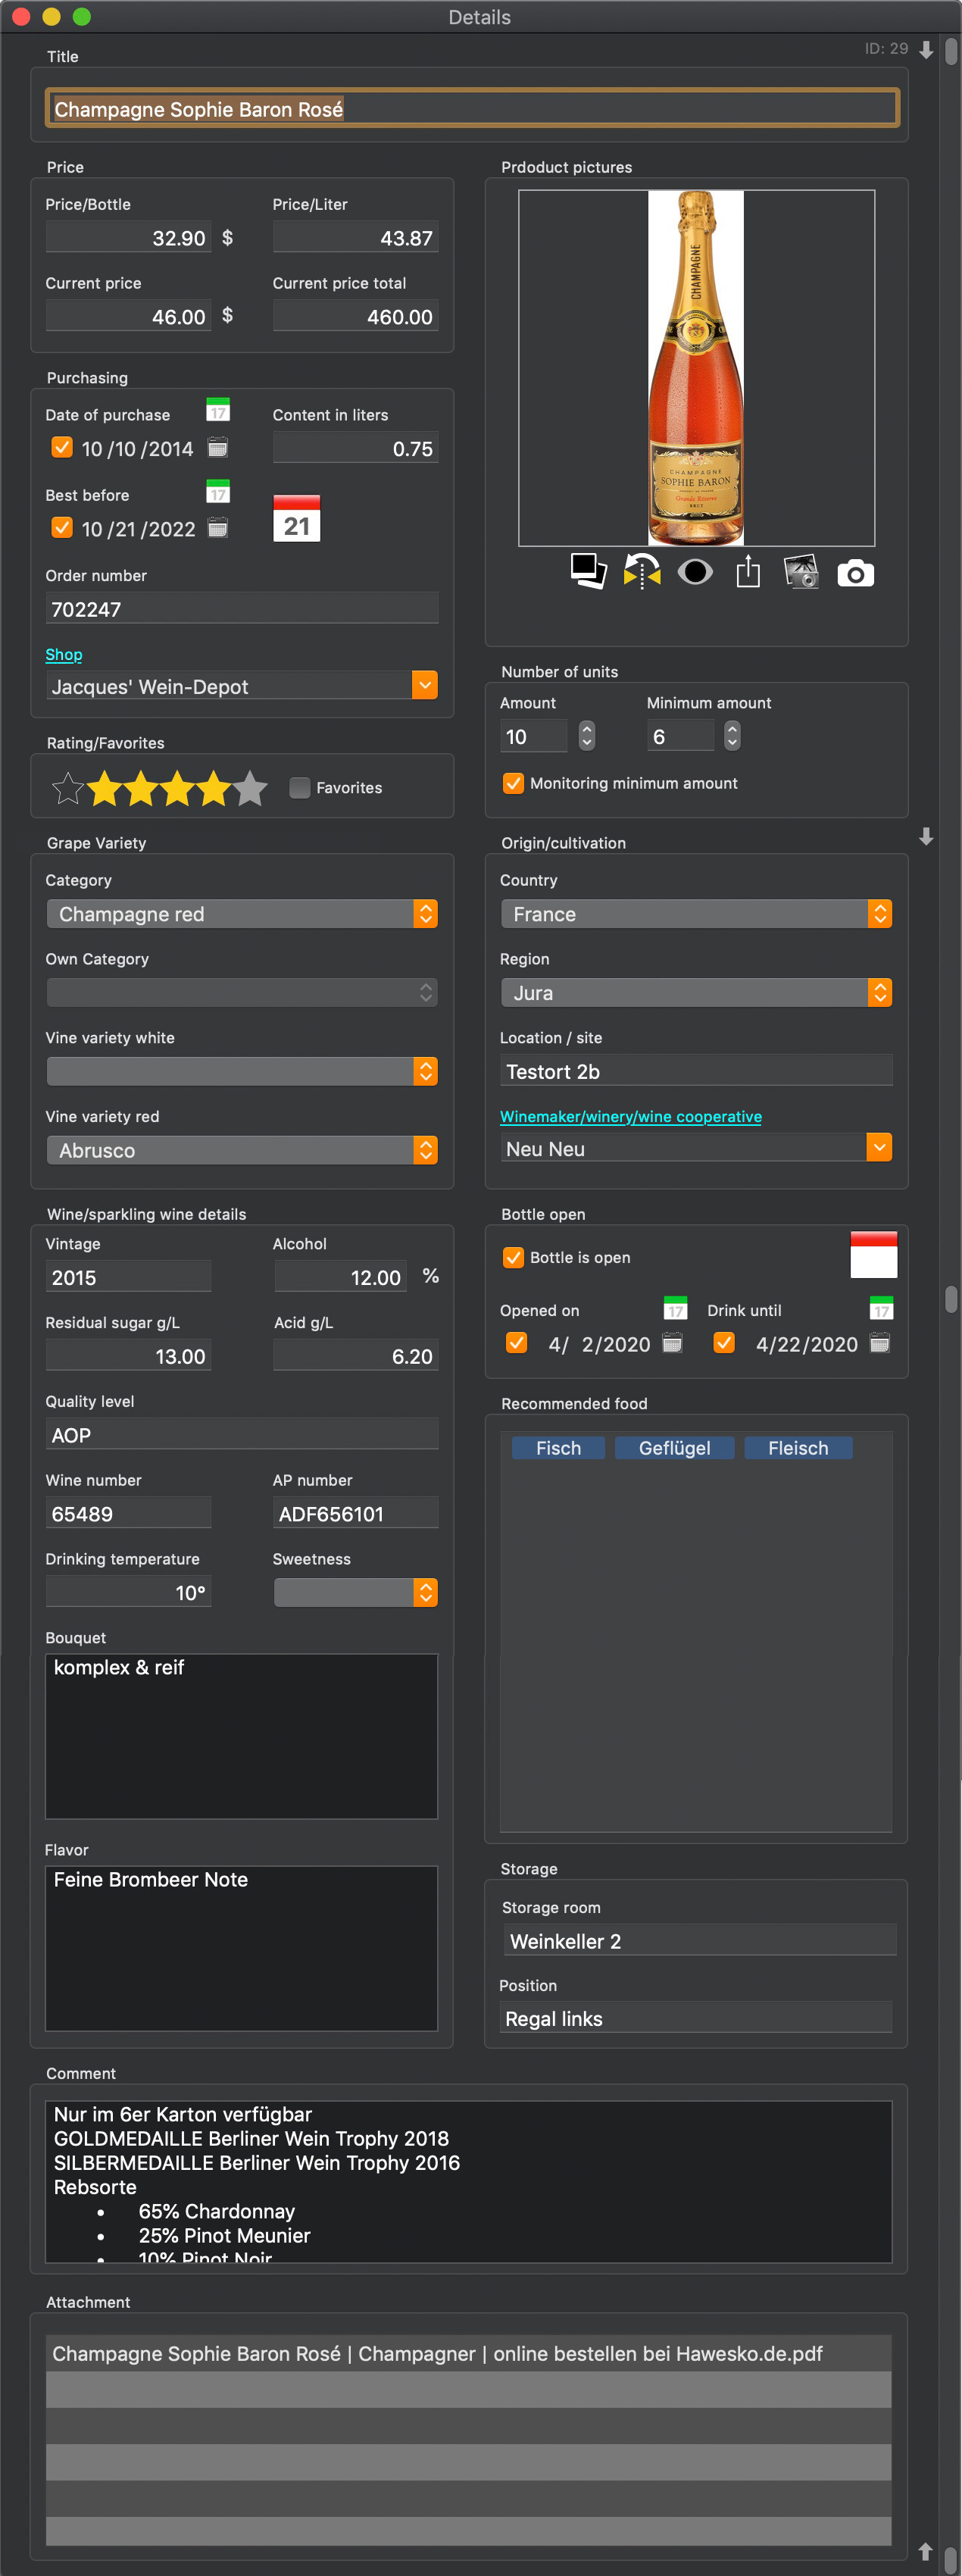Click the camera capture icon
Viewport: 962px width, 2576px height.
(855, 574)
